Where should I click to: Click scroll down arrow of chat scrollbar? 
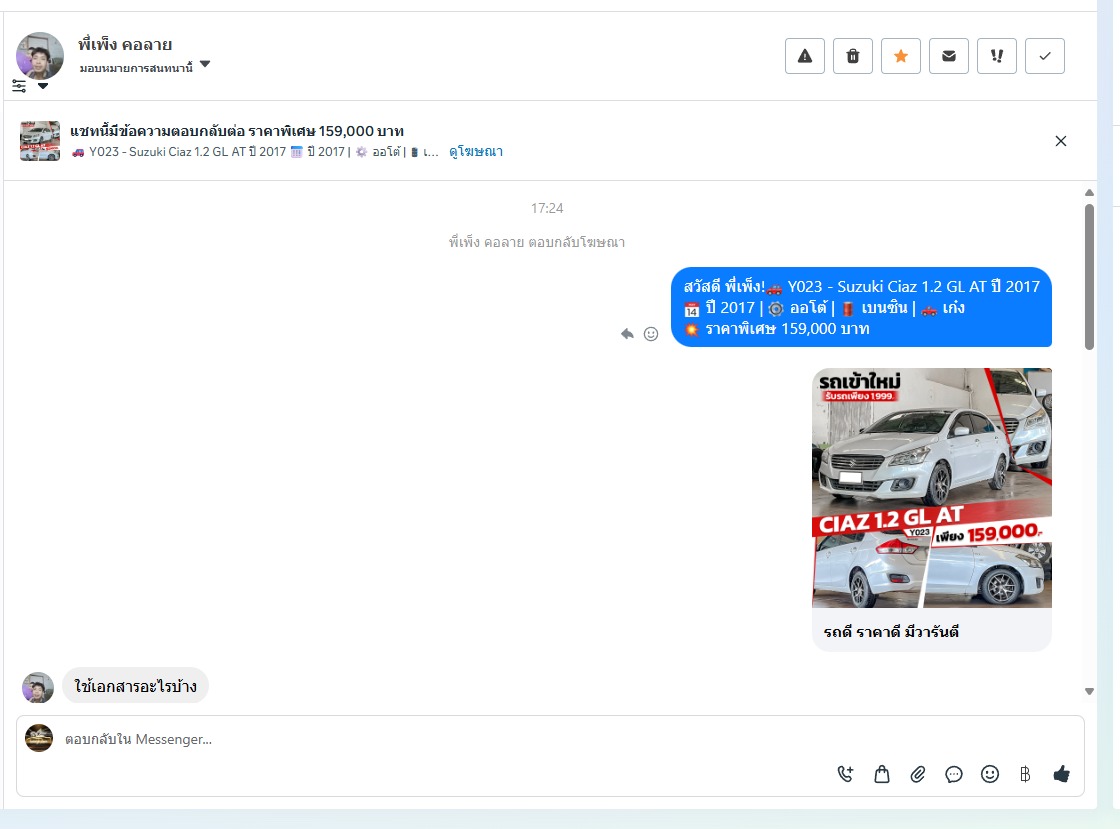(x=1089, y=691)
